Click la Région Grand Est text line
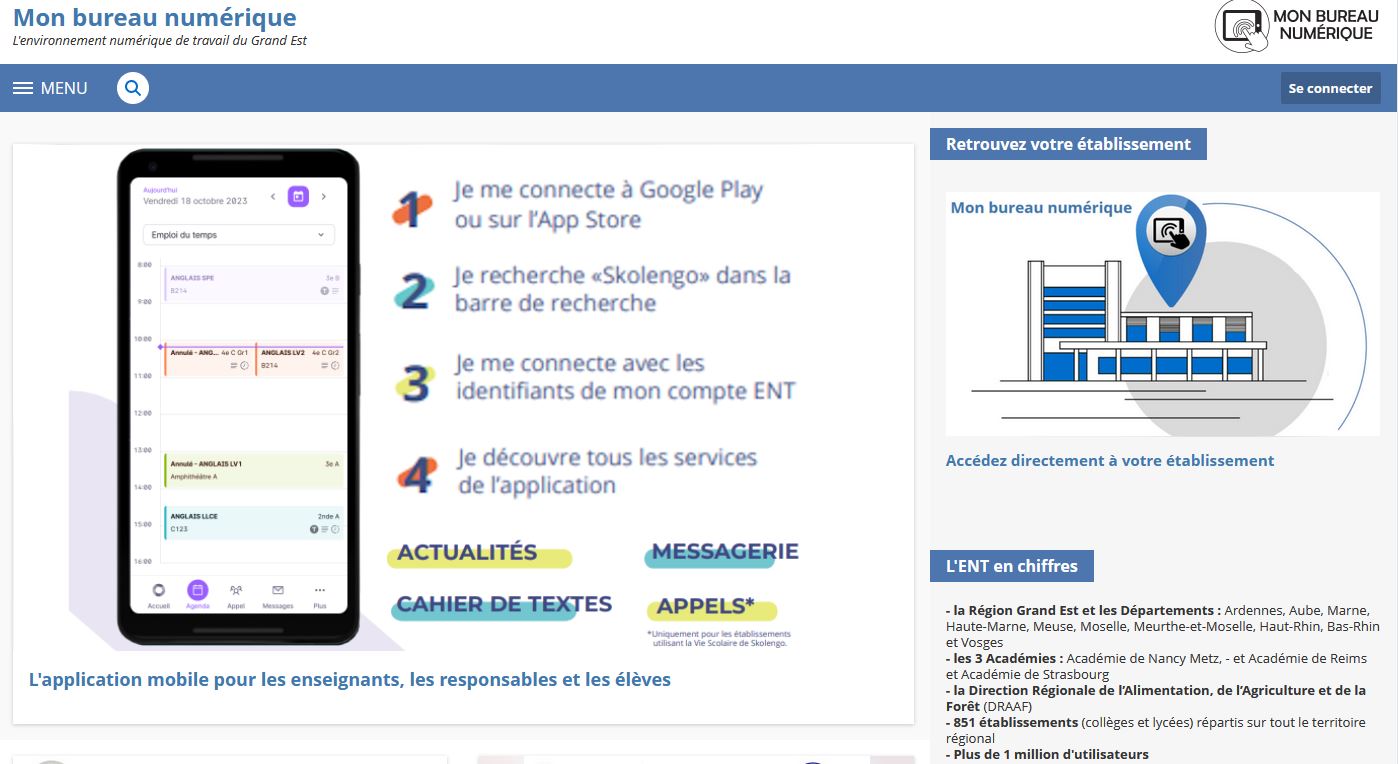 click(1163, 626)
